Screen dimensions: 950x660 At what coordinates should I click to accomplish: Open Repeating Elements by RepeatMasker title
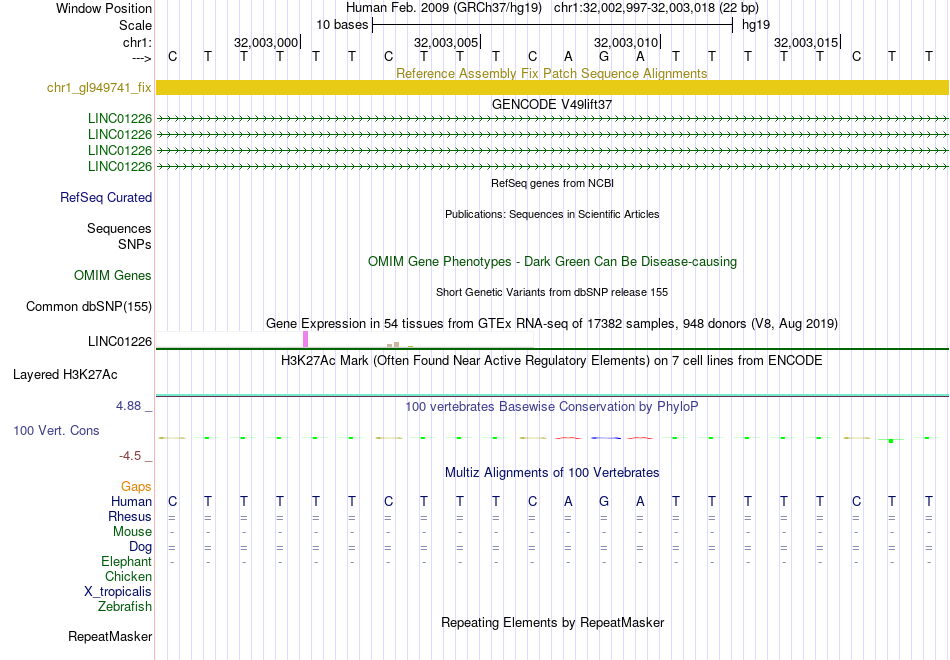coord(553,623)
